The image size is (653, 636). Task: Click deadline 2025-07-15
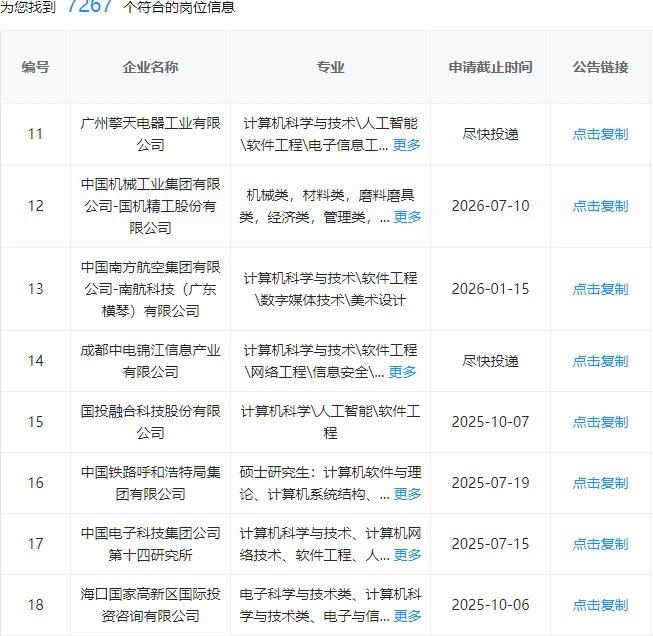491,544
